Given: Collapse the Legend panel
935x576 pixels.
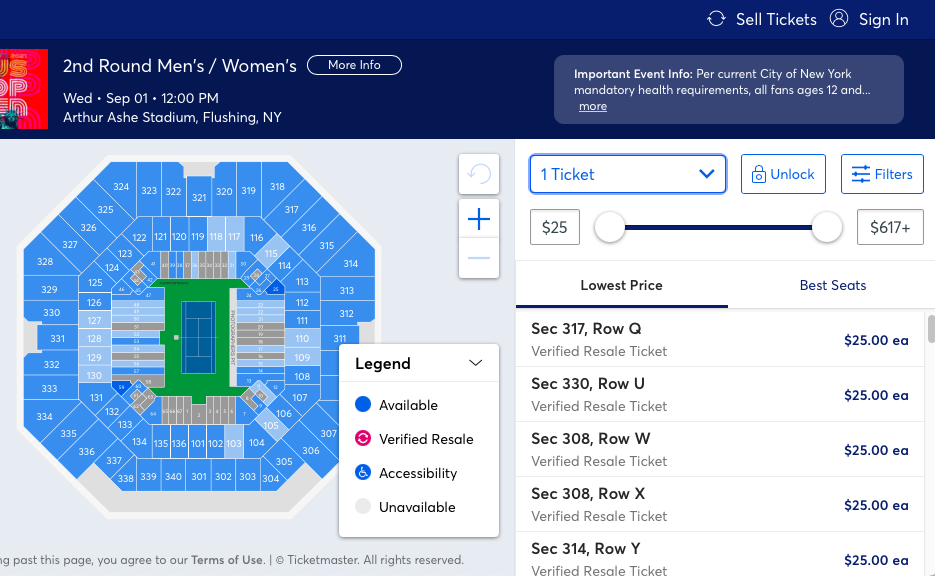Looking at the screenshot, I should click(x=475, y=364).
